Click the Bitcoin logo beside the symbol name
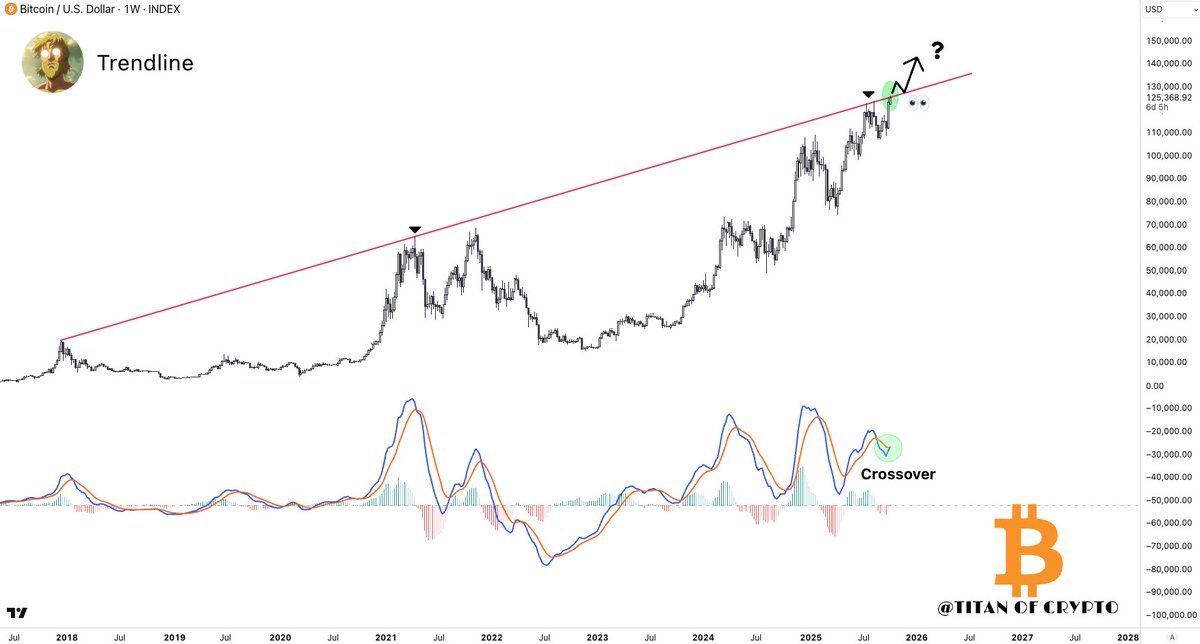This screenshot has height=644, width=1200. (9, 9)
